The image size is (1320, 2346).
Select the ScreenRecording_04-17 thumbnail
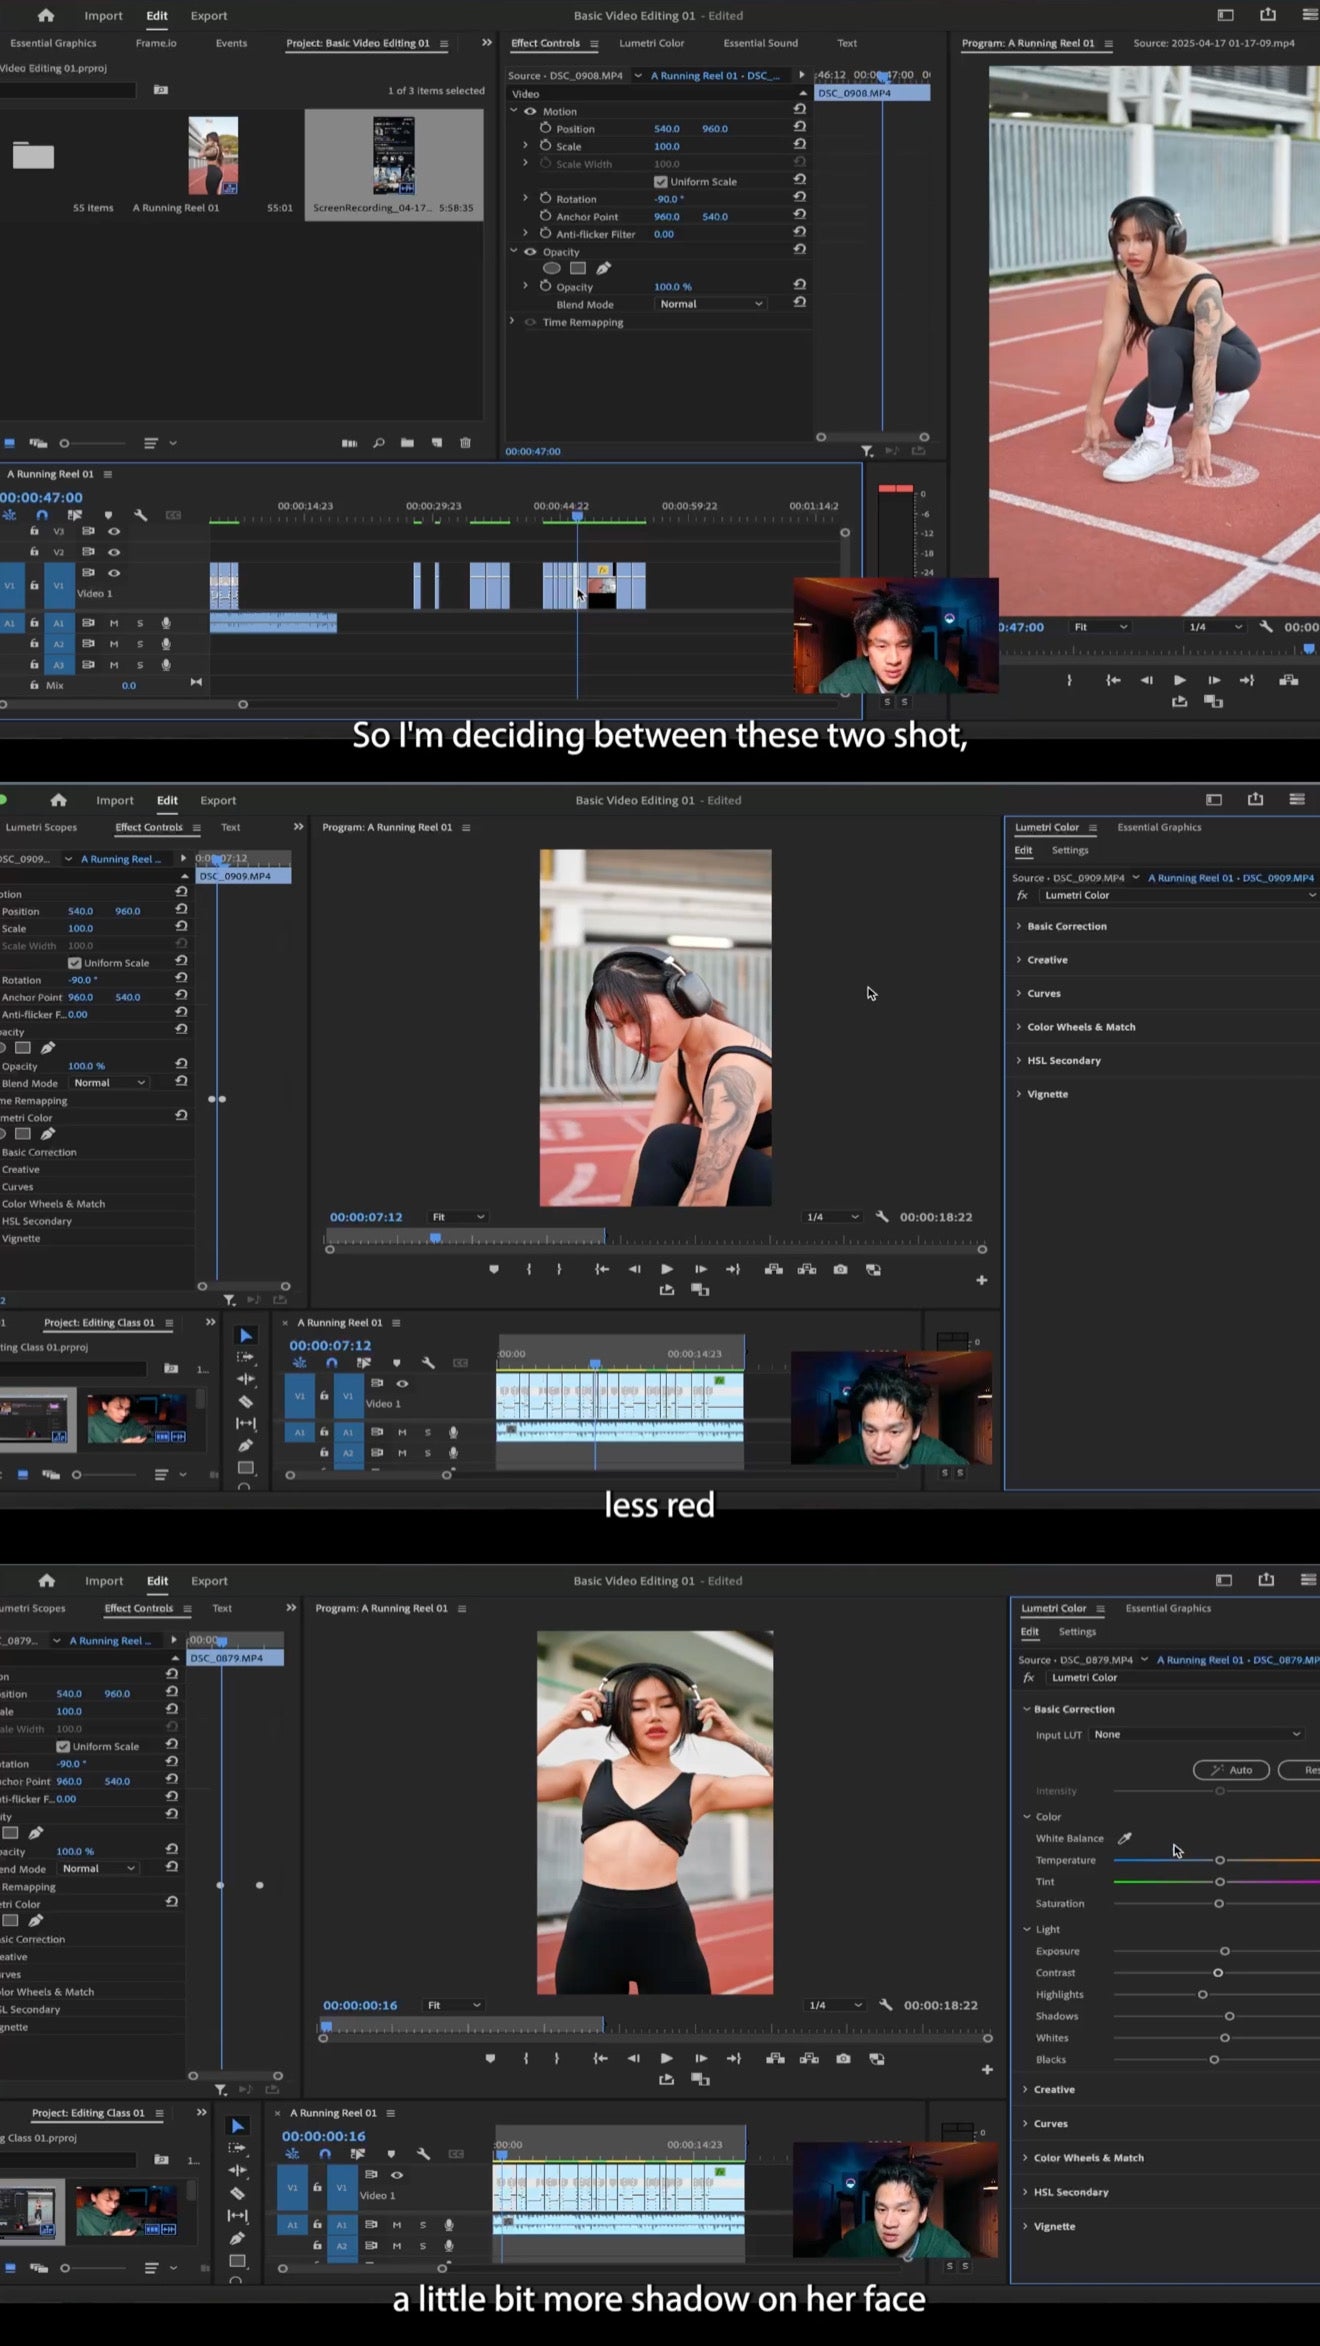coord(394,156)
